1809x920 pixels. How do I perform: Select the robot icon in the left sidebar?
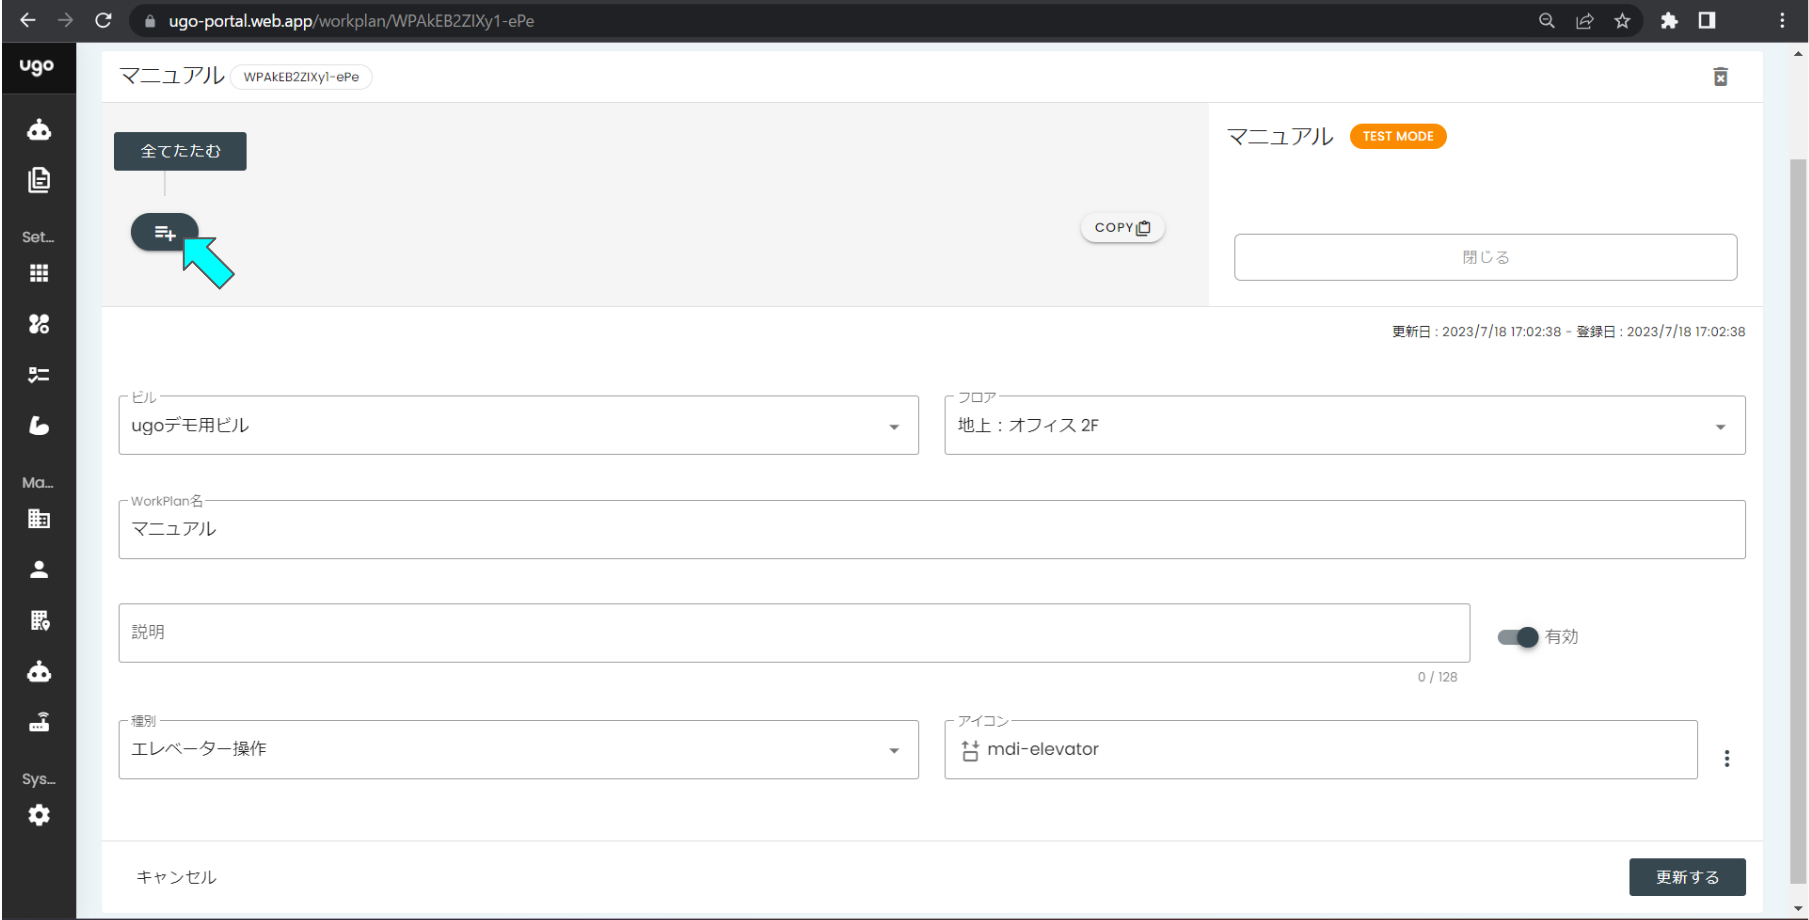tap(39, 128)
